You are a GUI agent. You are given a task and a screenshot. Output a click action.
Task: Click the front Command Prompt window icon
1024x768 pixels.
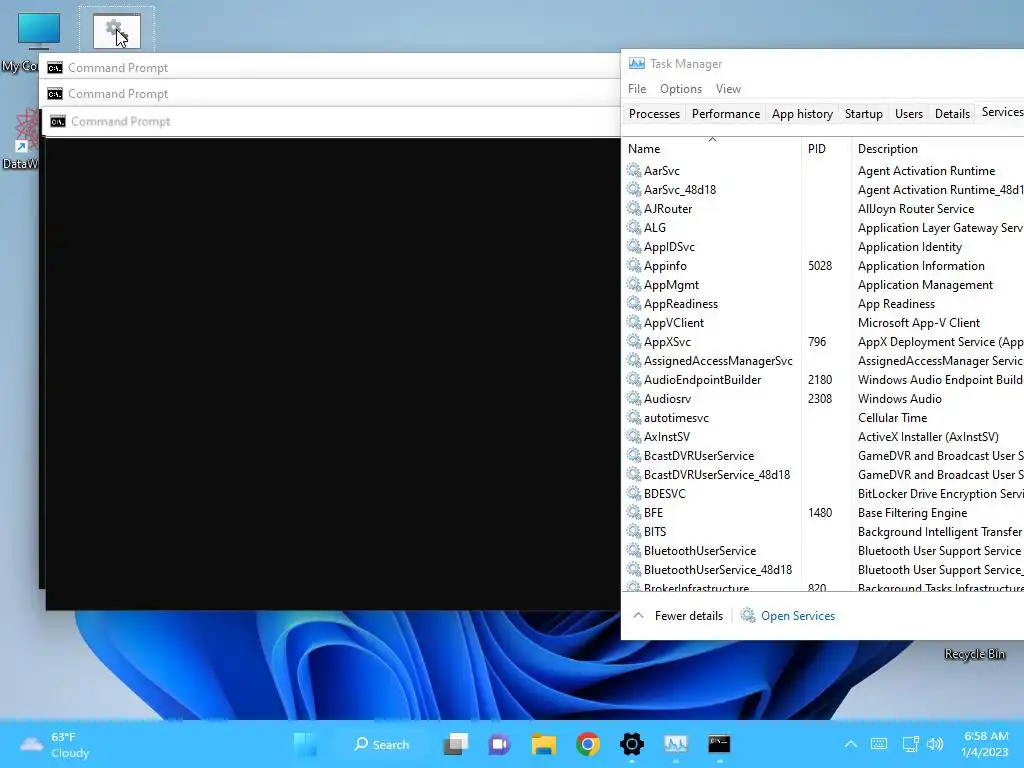(58, 121)
